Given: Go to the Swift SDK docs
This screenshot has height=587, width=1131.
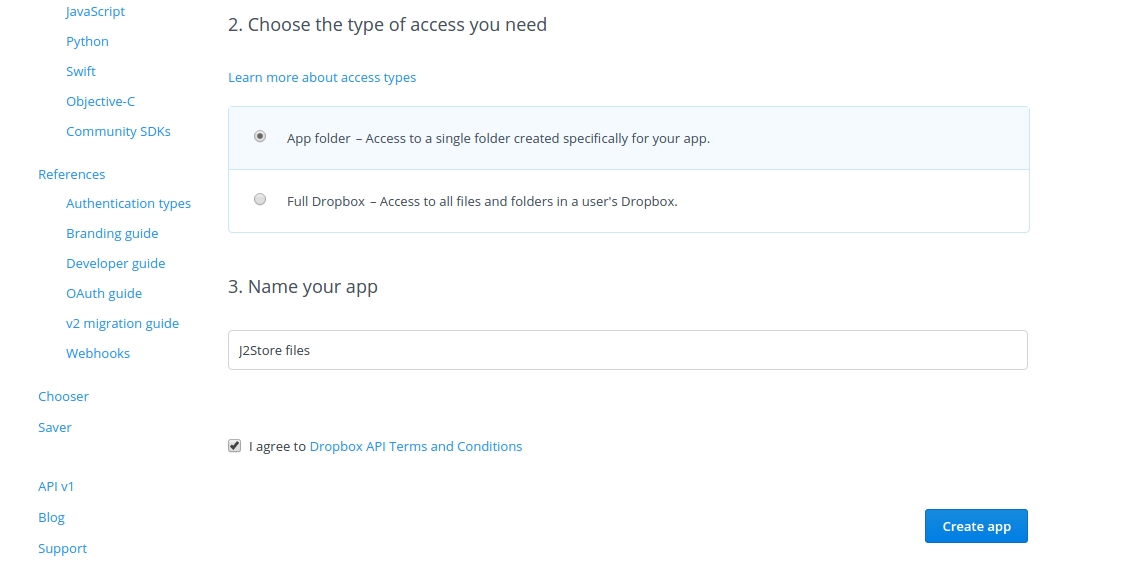Looking at the screenshot, I should coord(81,71).
